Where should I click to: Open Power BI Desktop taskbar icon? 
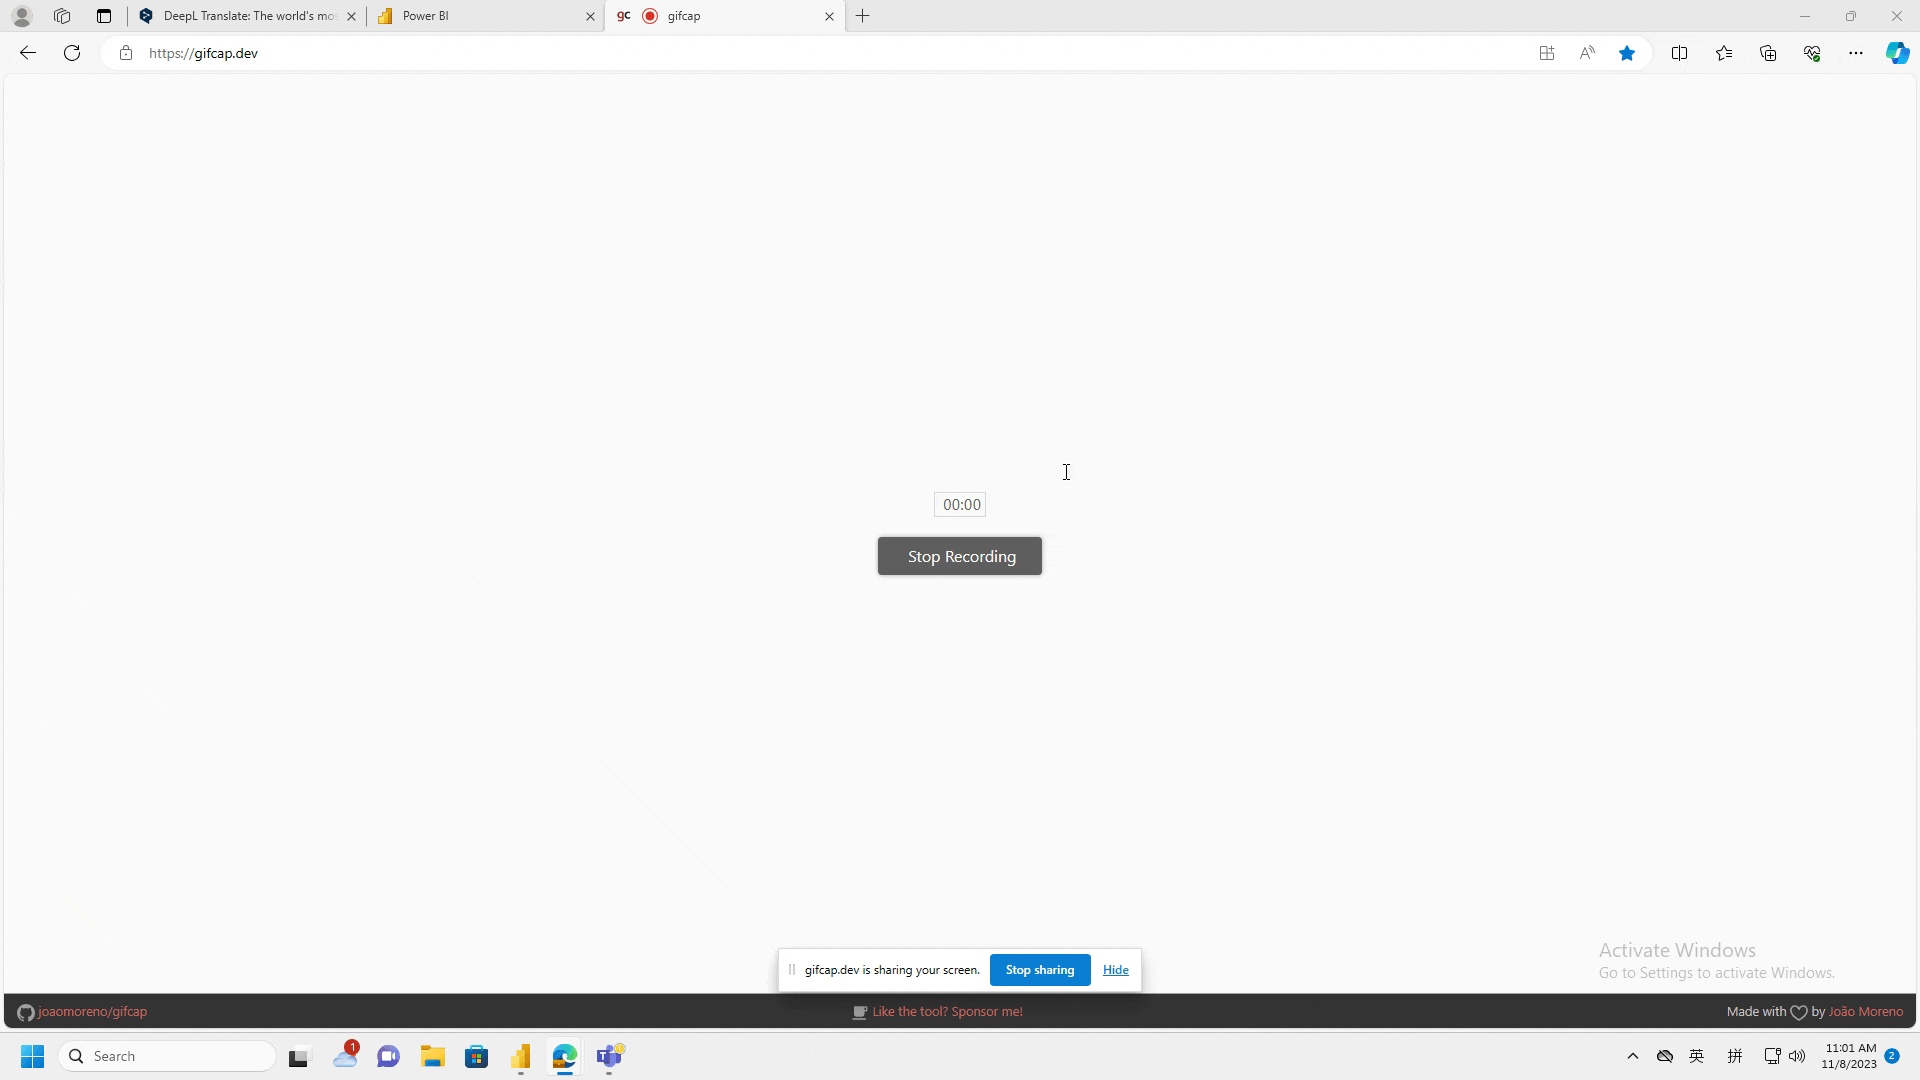coord(520,1057)
